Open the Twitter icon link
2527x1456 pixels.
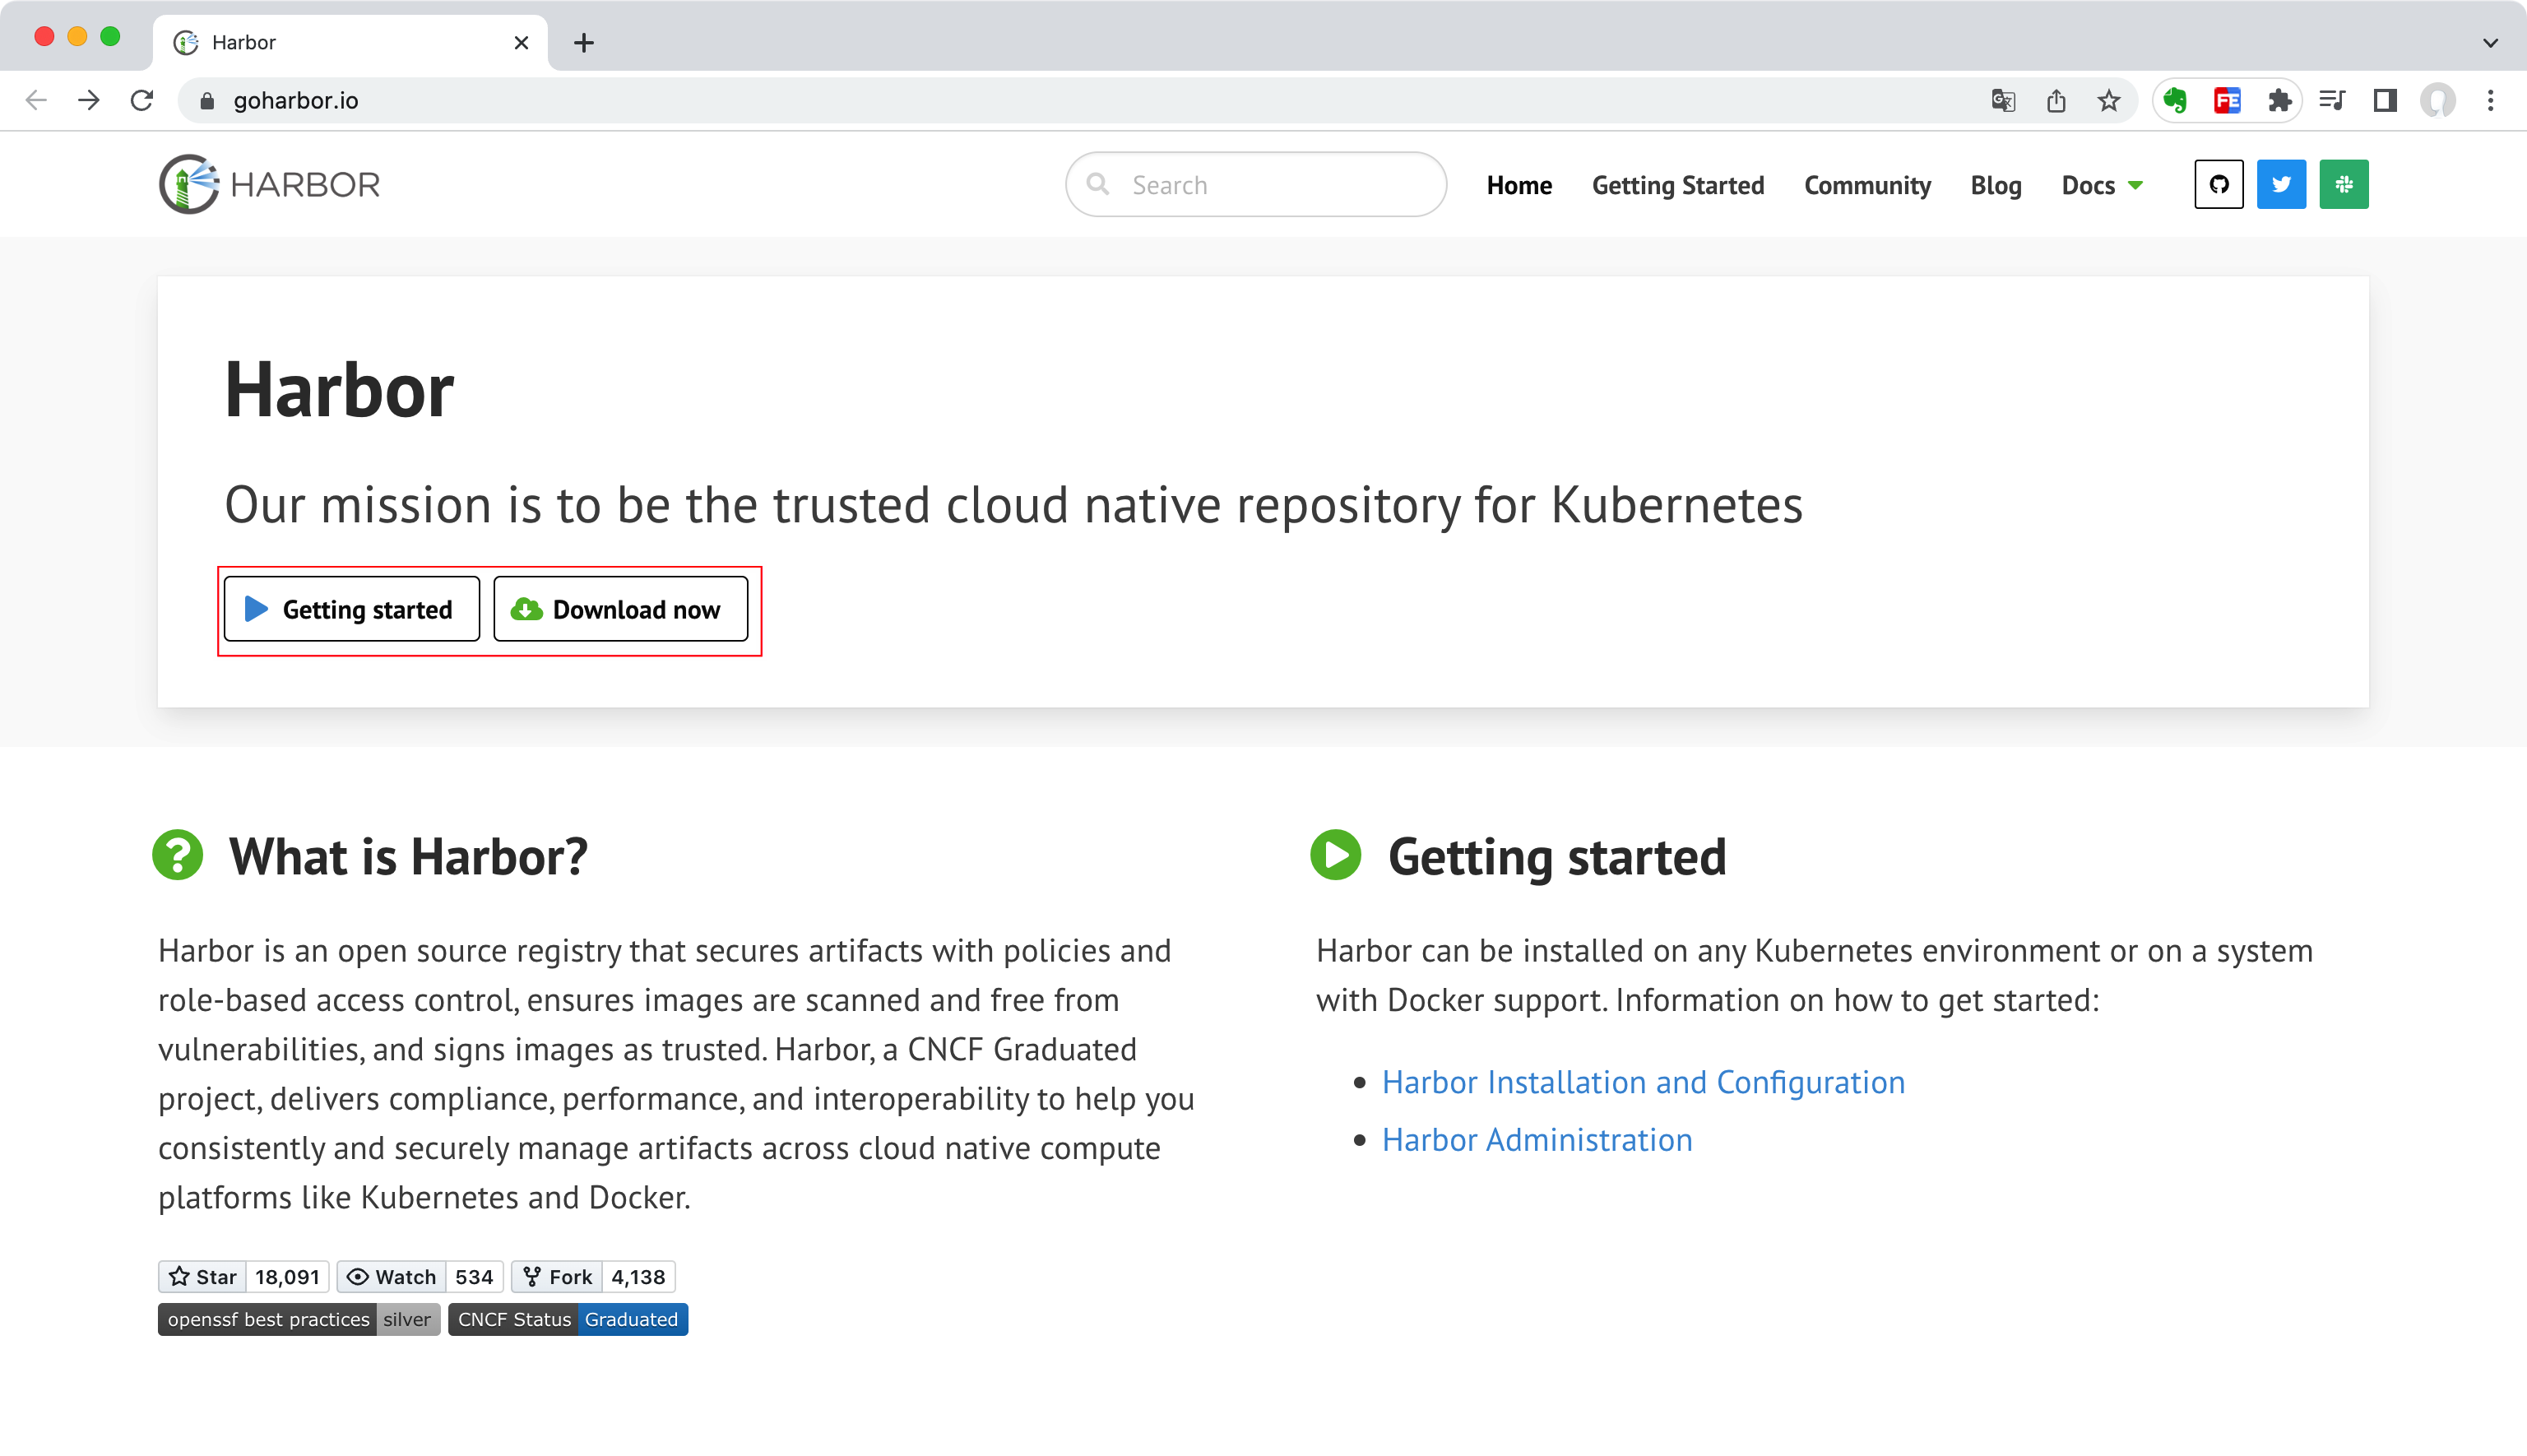click(2281, 184)
